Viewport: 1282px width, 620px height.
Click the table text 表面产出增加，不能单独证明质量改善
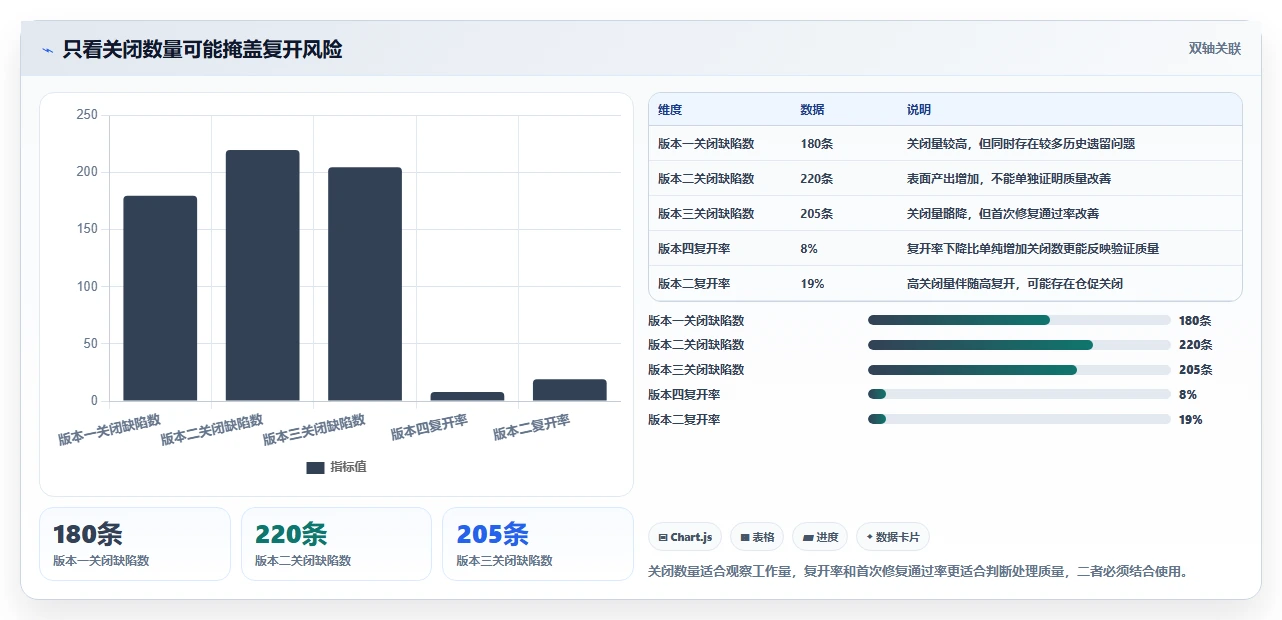(x=1008, y=179)
